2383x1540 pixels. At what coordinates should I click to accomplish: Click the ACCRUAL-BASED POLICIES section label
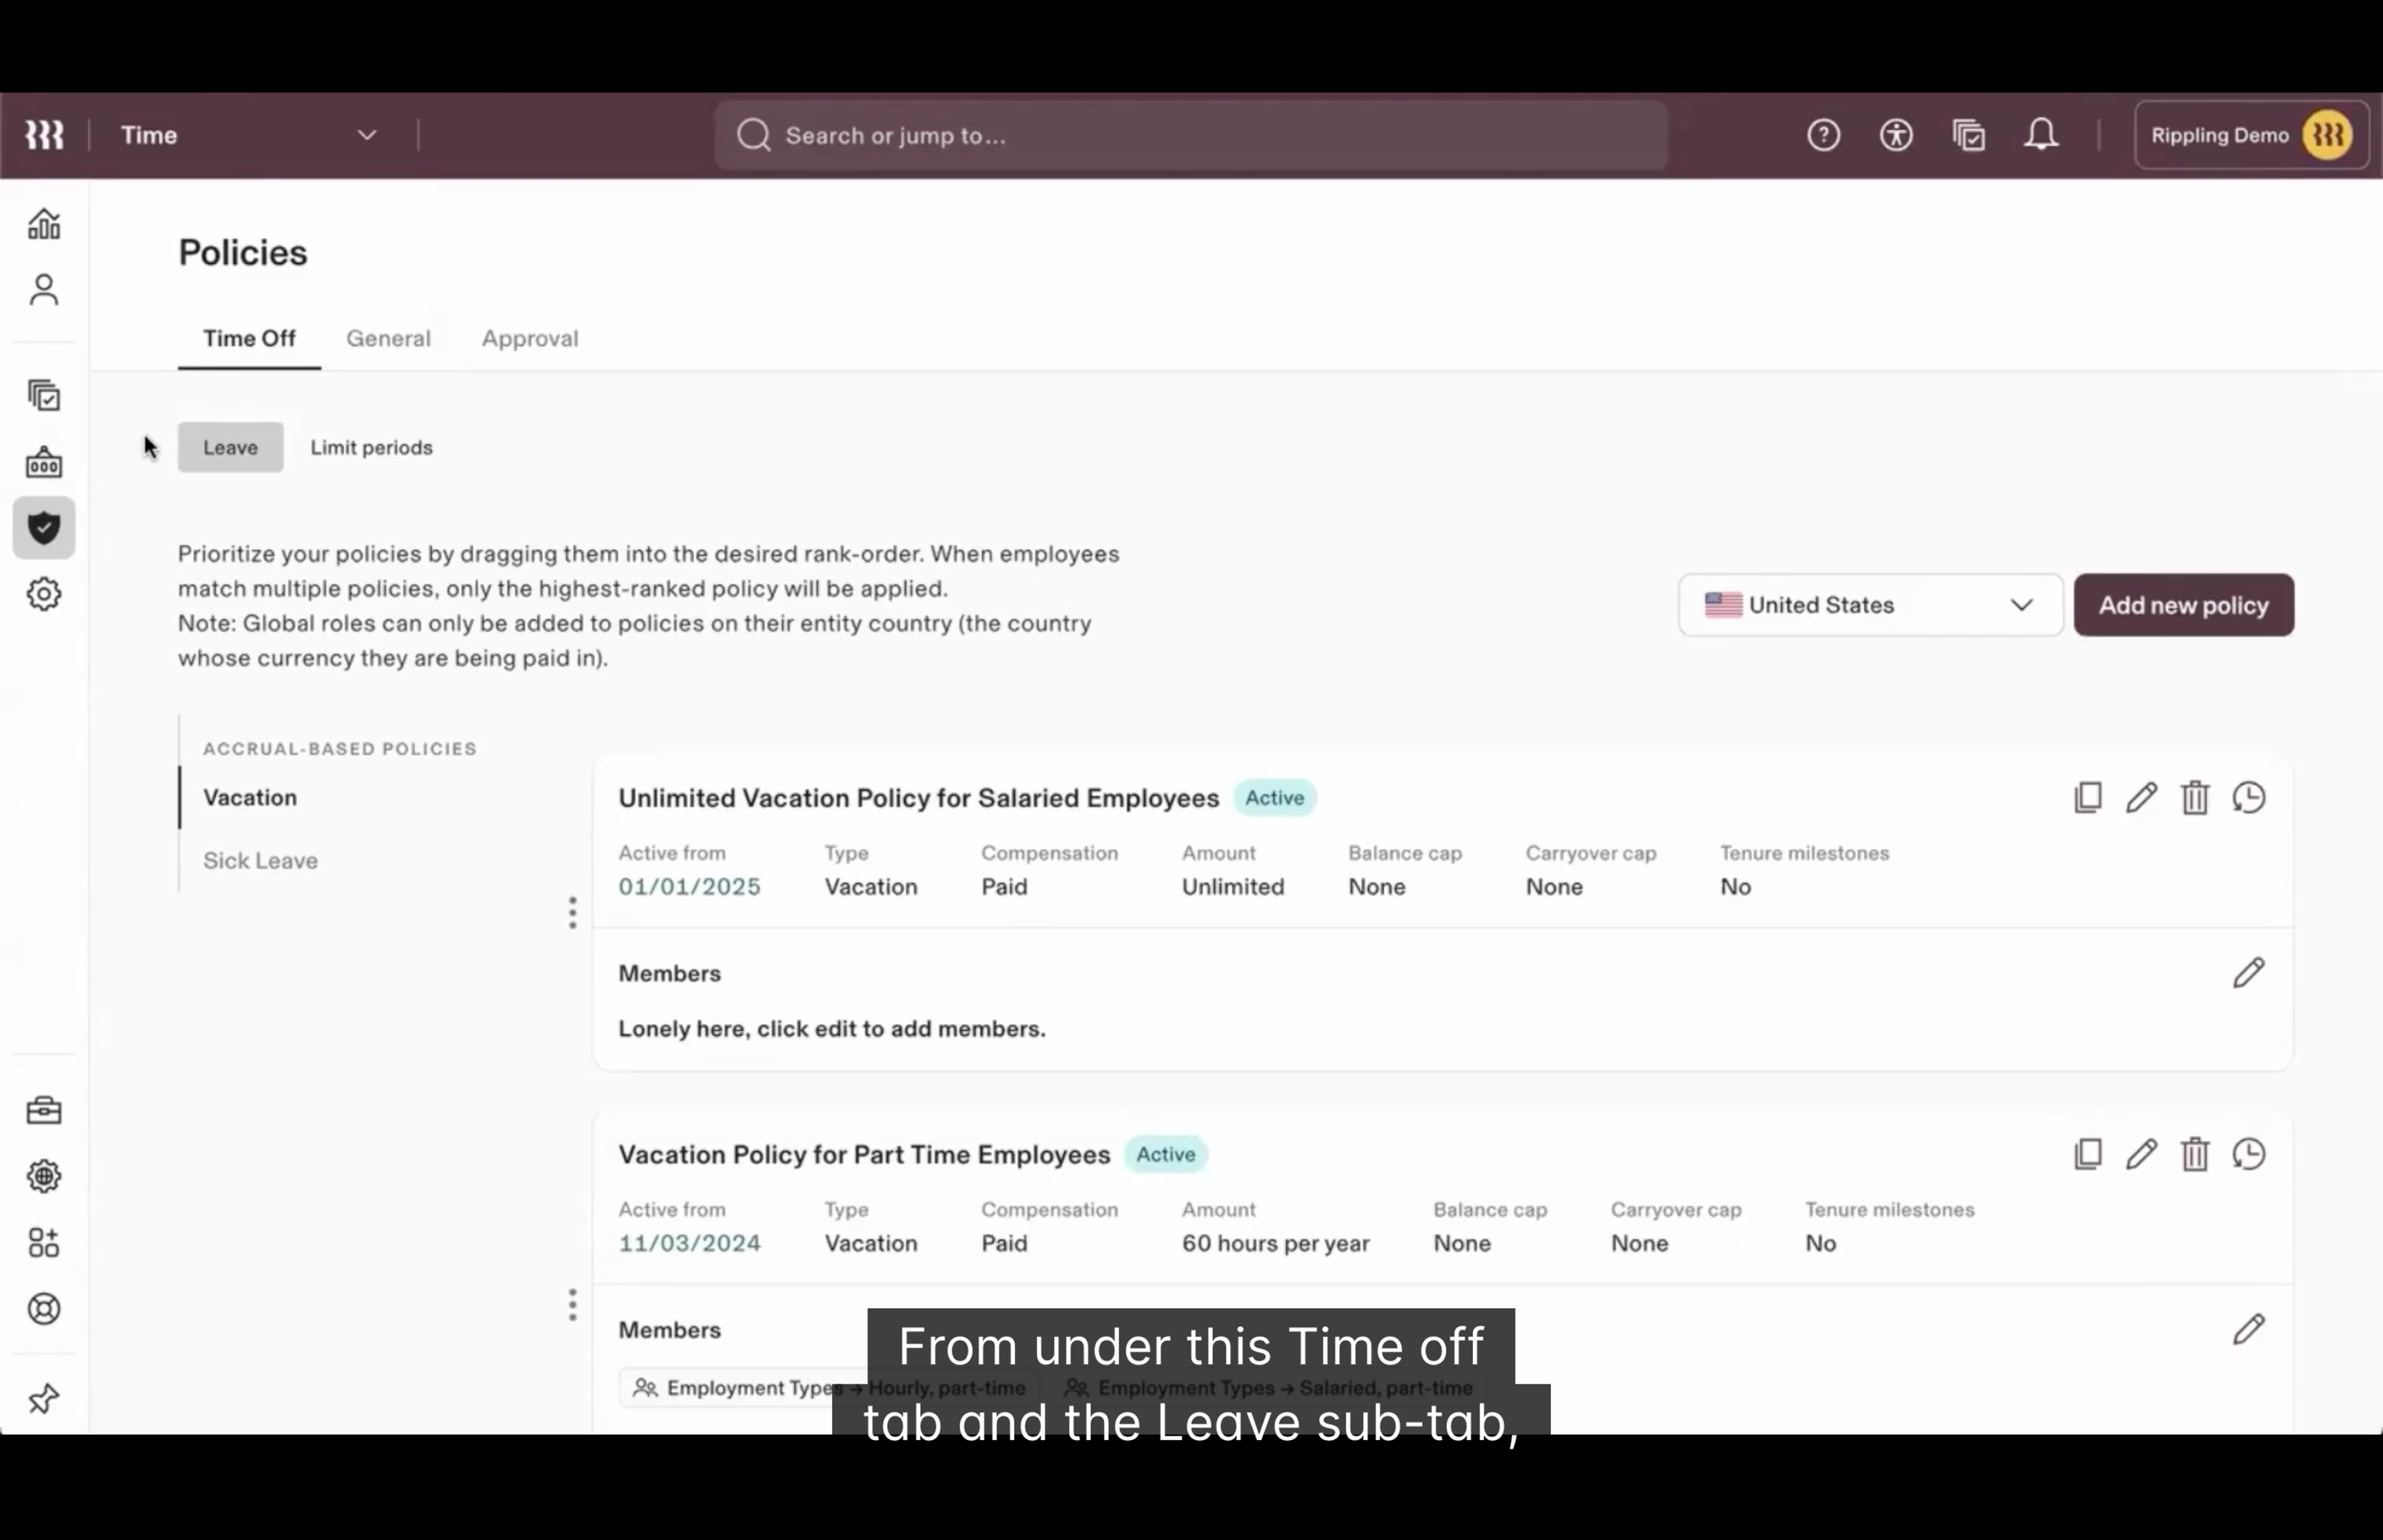[340, 749]
